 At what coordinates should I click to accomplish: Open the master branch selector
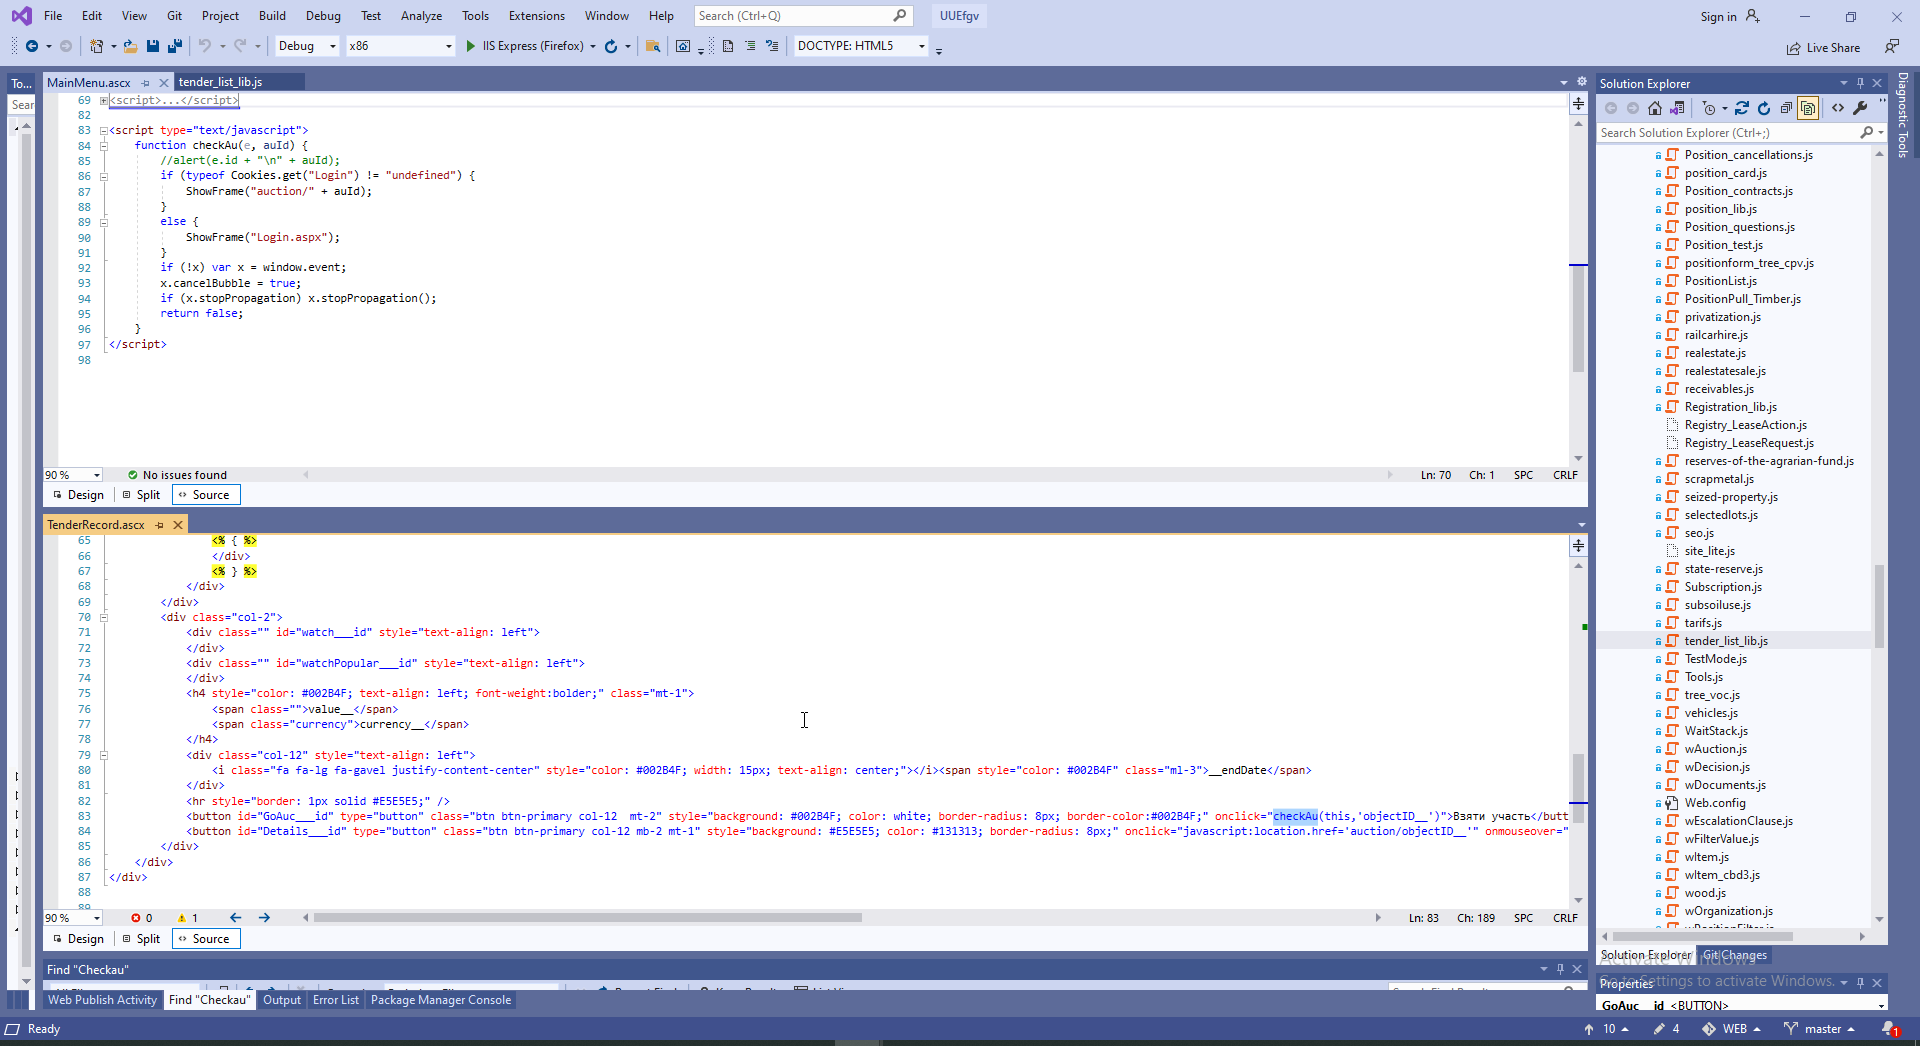1820,1029
